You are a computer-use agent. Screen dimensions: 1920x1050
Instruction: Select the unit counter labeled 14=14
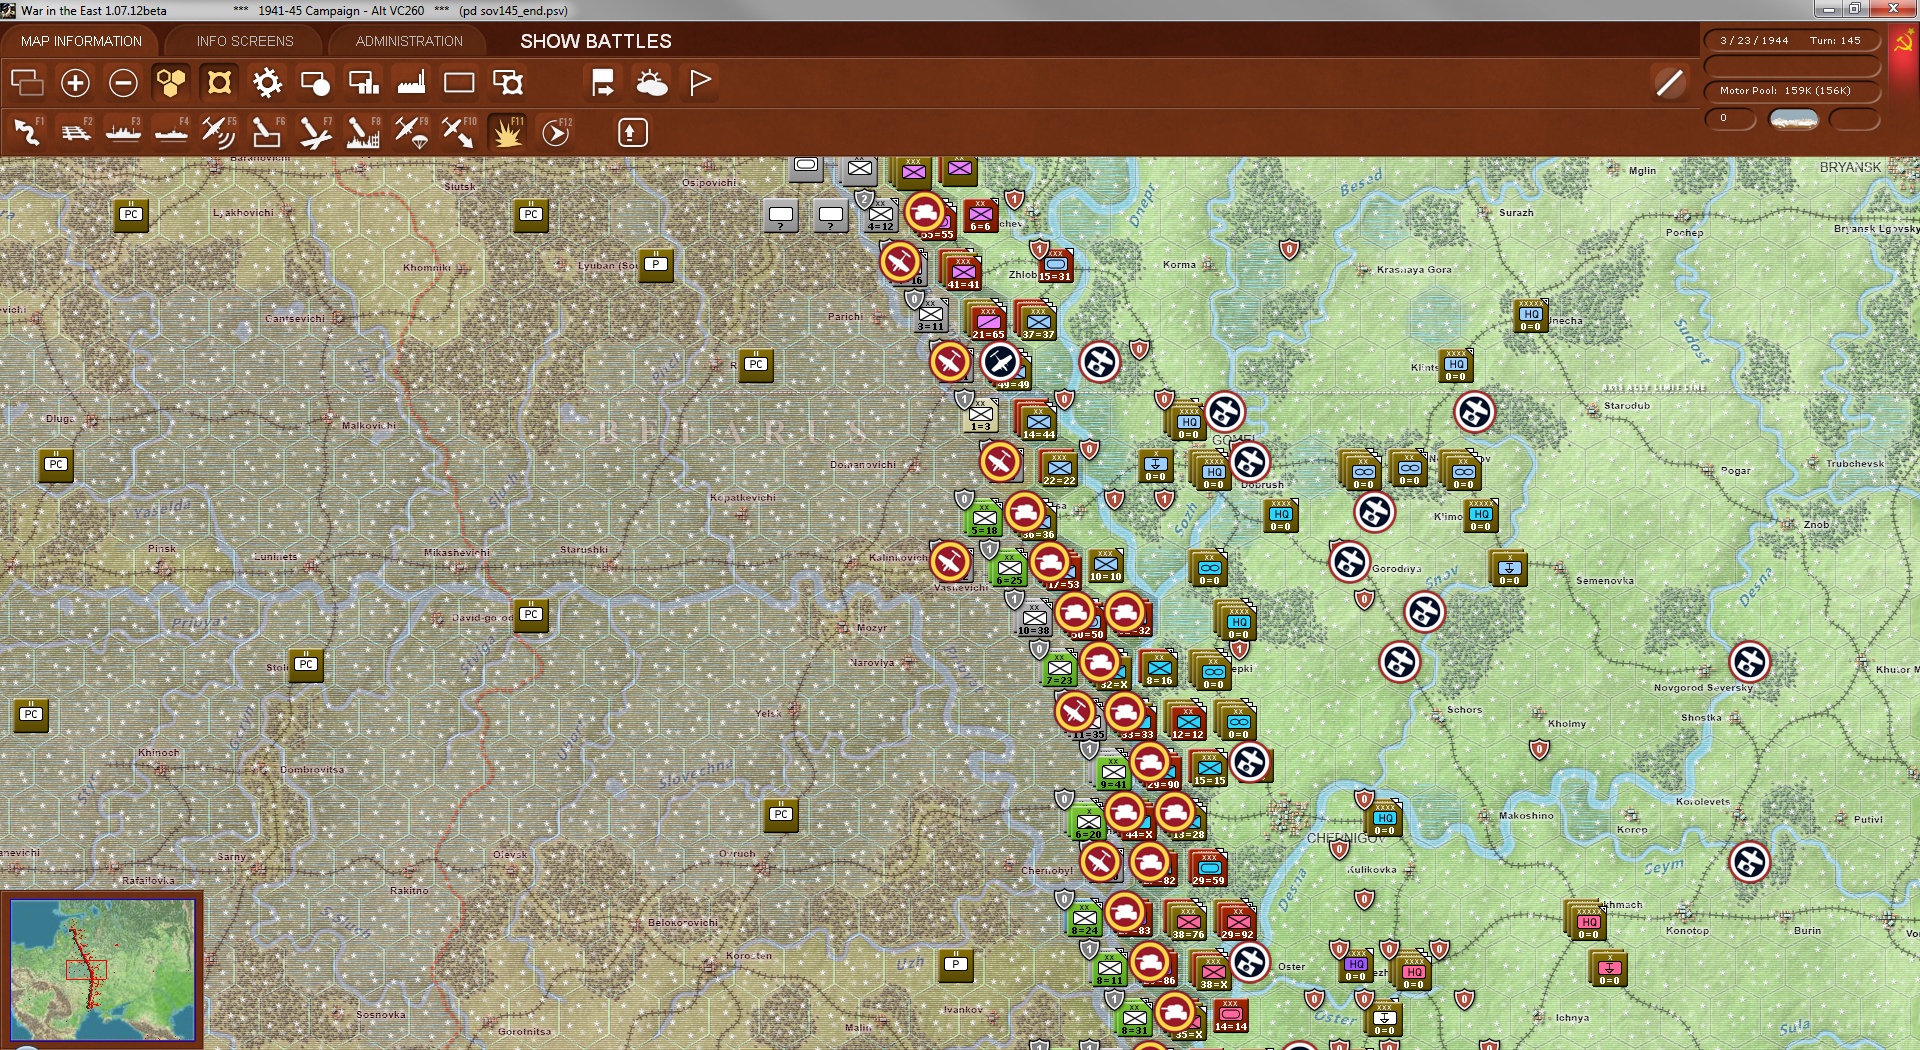pos(1231,1015)
